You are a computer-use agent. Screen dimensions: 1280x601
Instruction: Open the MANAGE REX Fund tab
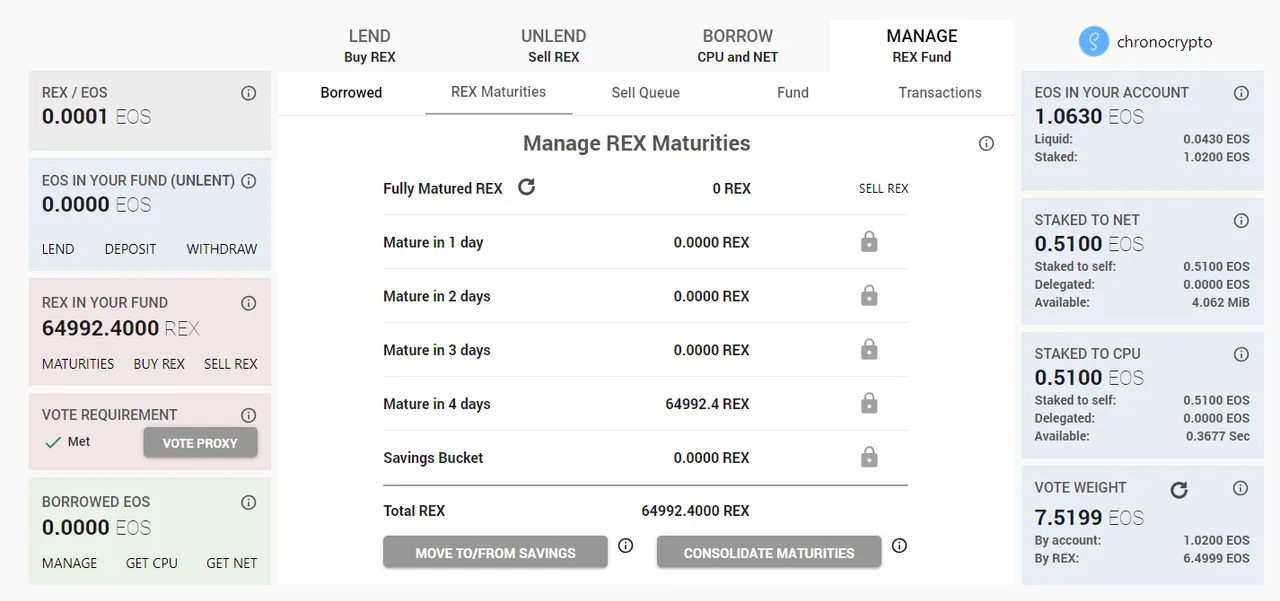click(922, 46)
